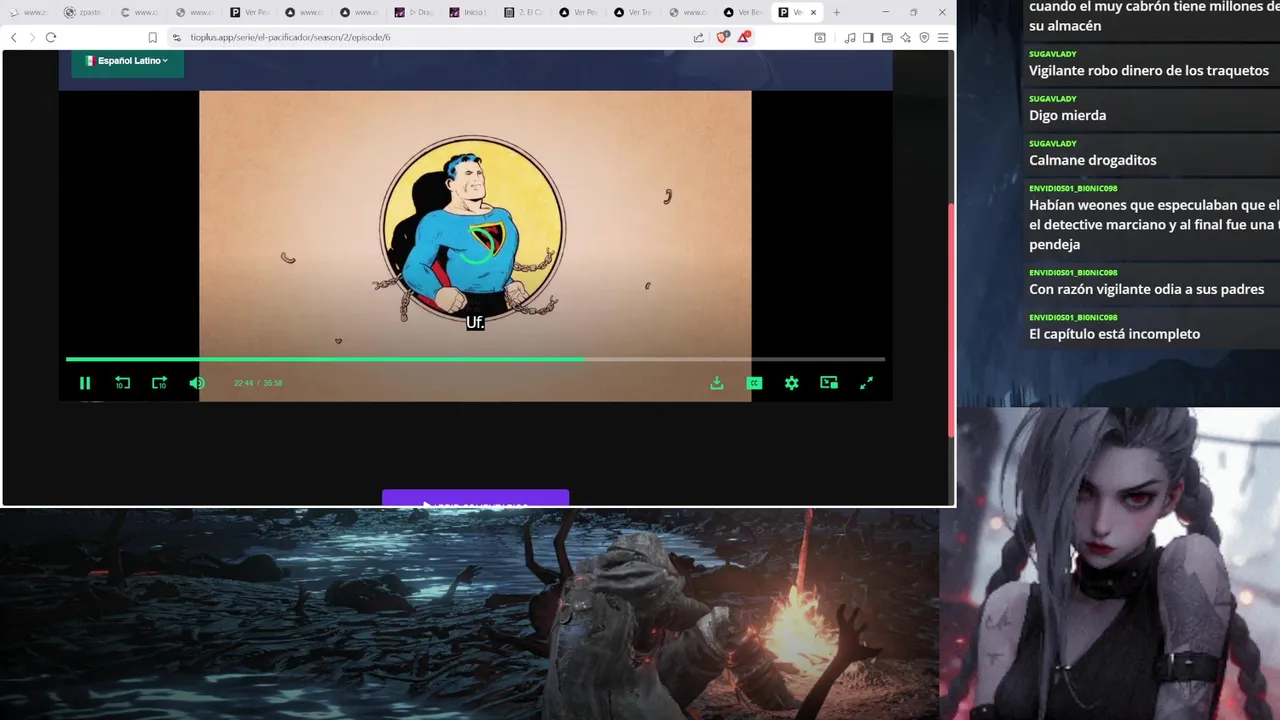The height and width of the screenshot is (720, 1280).
Task: Click chat message 'Digo mierda'
Action: point(1067,115)
